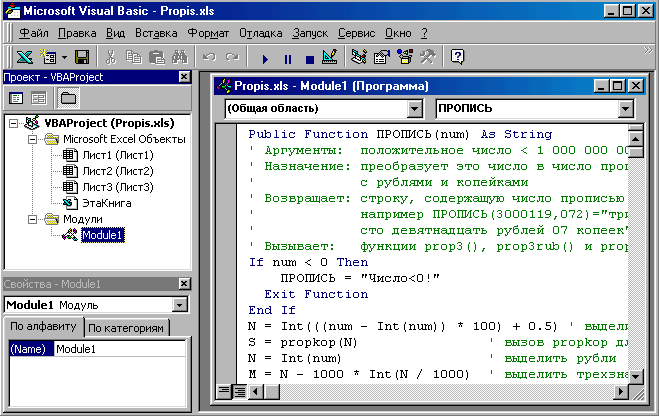Collapse the Модули folder
Image resolution: width=659 pixels, height=416 pixels.
32,219
